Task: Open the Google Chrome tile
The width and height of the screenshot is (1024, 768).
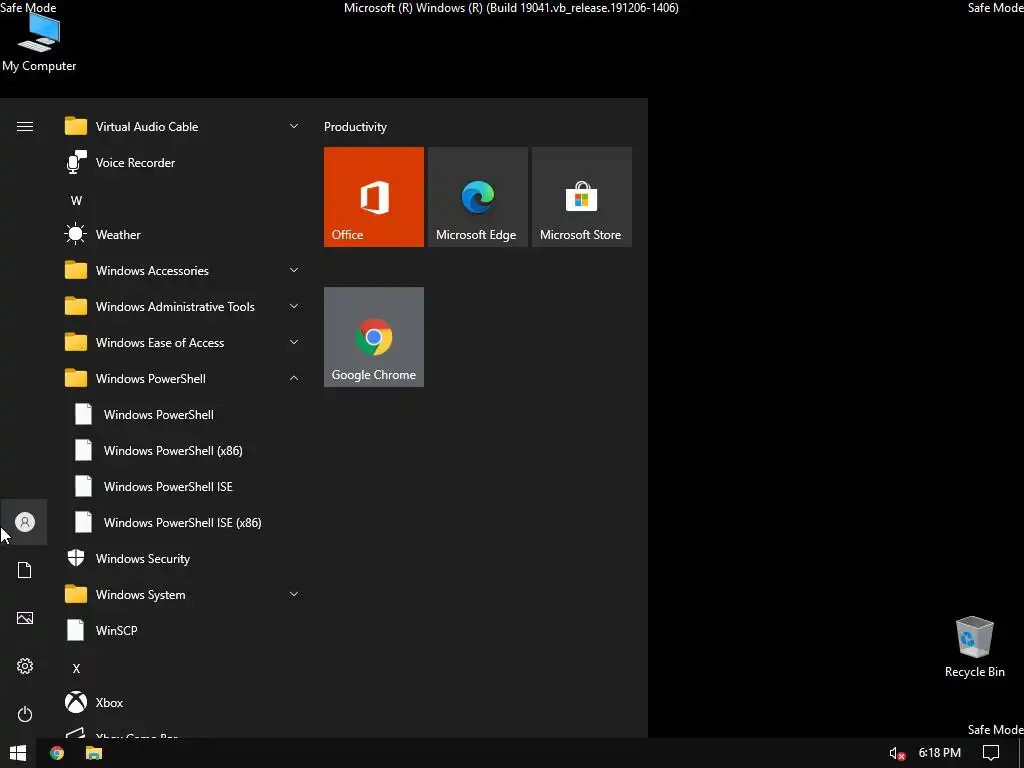Action: [x=374, y=337]
